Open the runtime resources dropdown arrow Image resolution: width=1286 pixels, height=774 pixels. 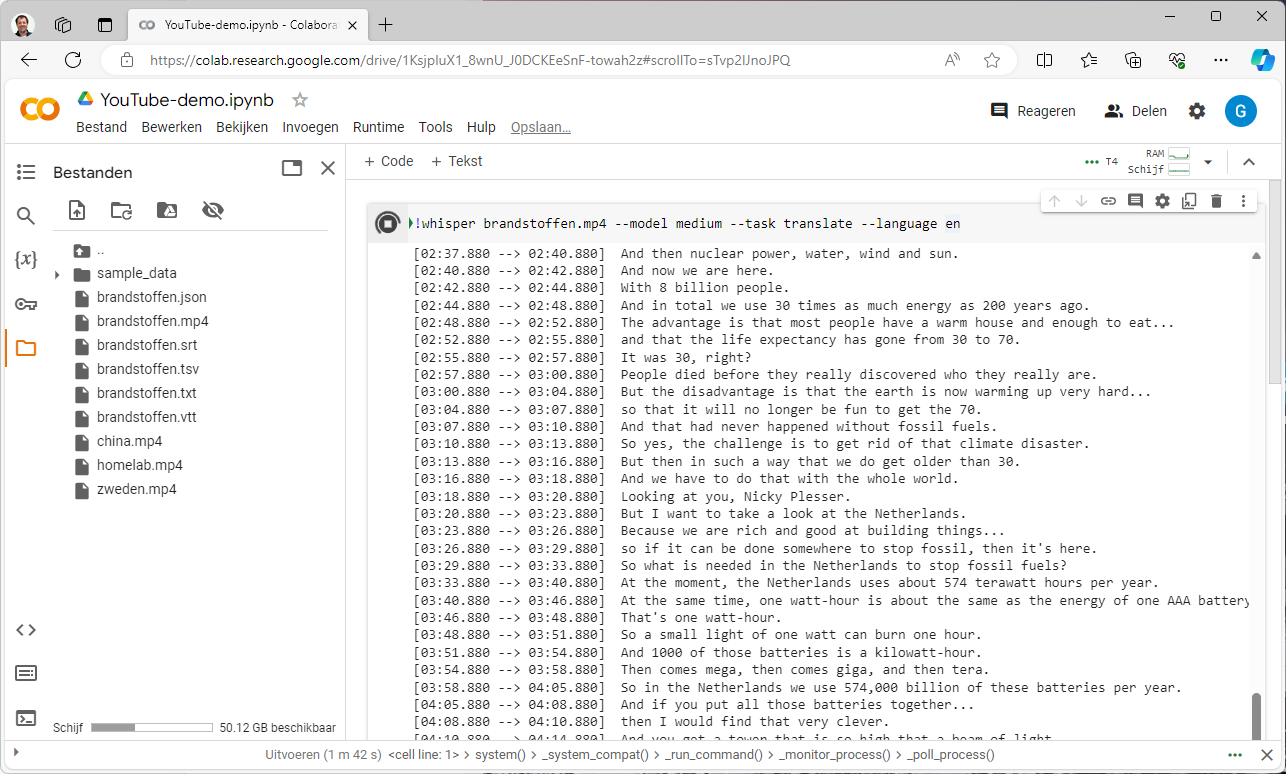coord(1208,162)
